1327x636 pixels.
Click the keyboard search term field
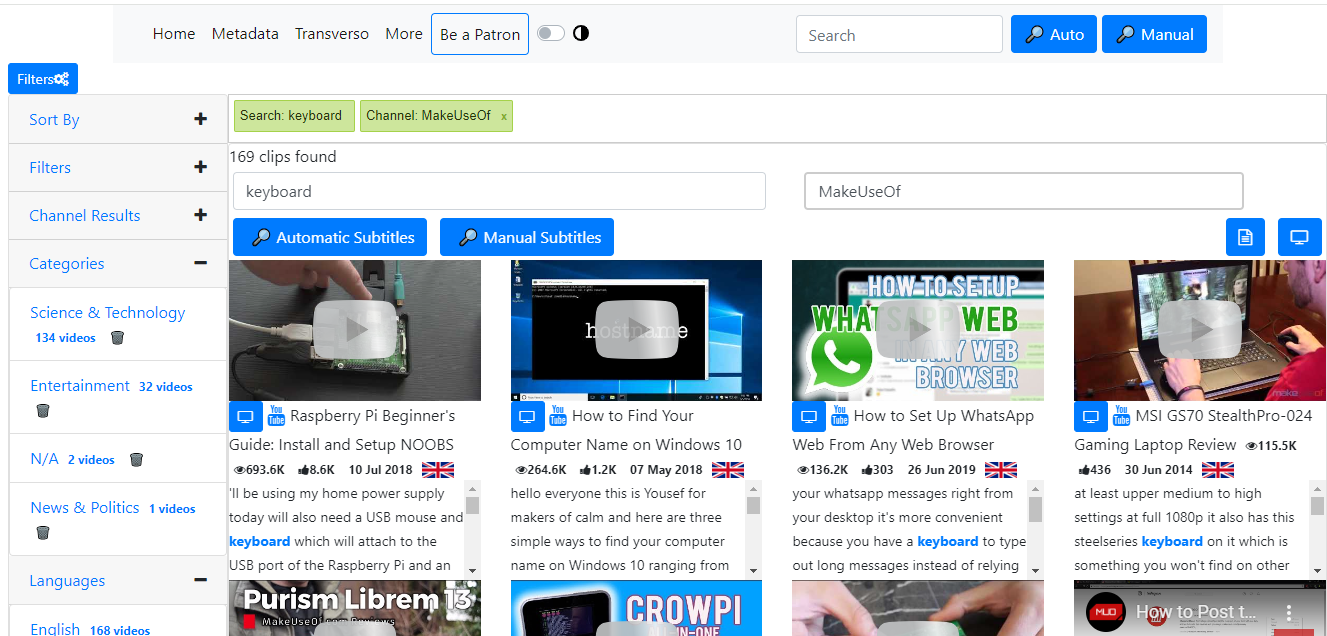pyautogui.click(x=499, y=191)
